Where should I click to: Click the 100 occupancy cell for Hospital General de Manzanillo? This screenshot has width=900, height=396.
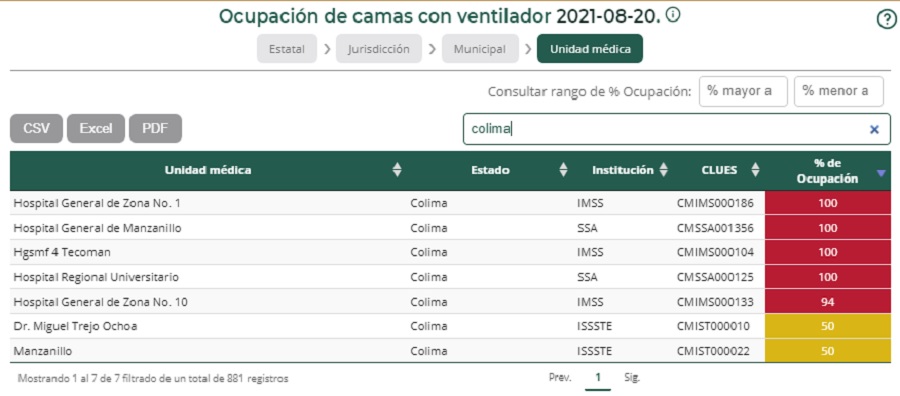click(x=828, y=228)
